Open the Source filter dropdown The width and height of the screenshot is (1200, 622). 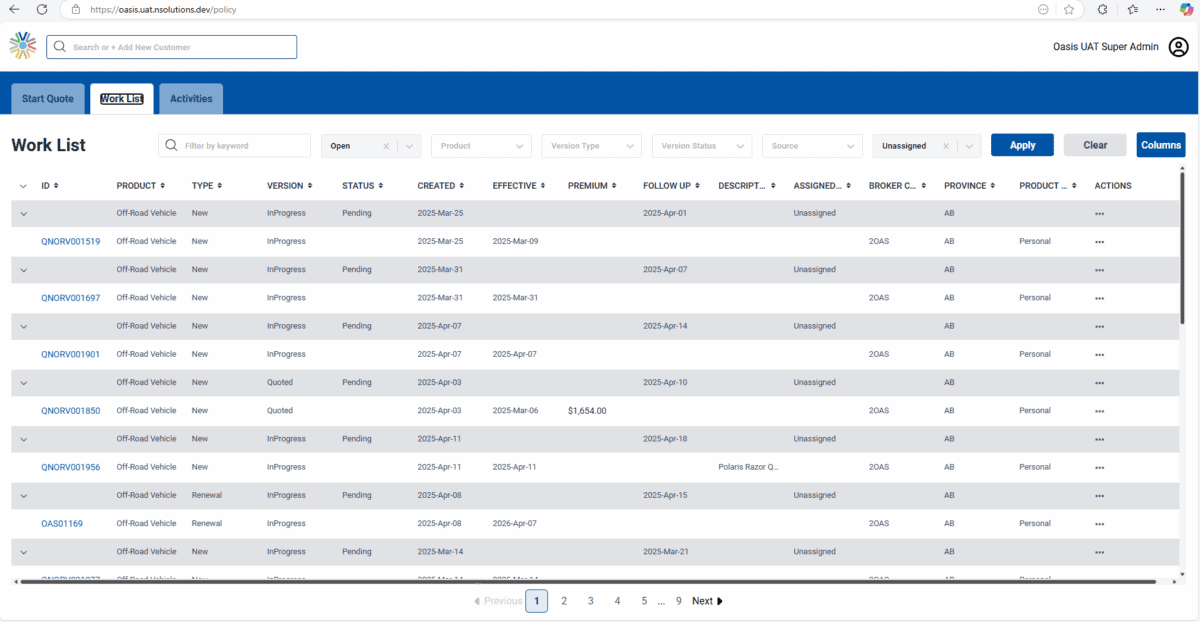pyautogui.click(x=812, y=146)
